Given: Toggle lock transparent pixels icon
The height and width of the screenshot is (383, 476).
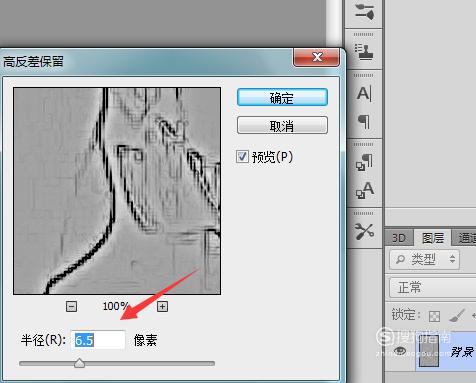Looking at the screenshot, I should coord(434,316).
